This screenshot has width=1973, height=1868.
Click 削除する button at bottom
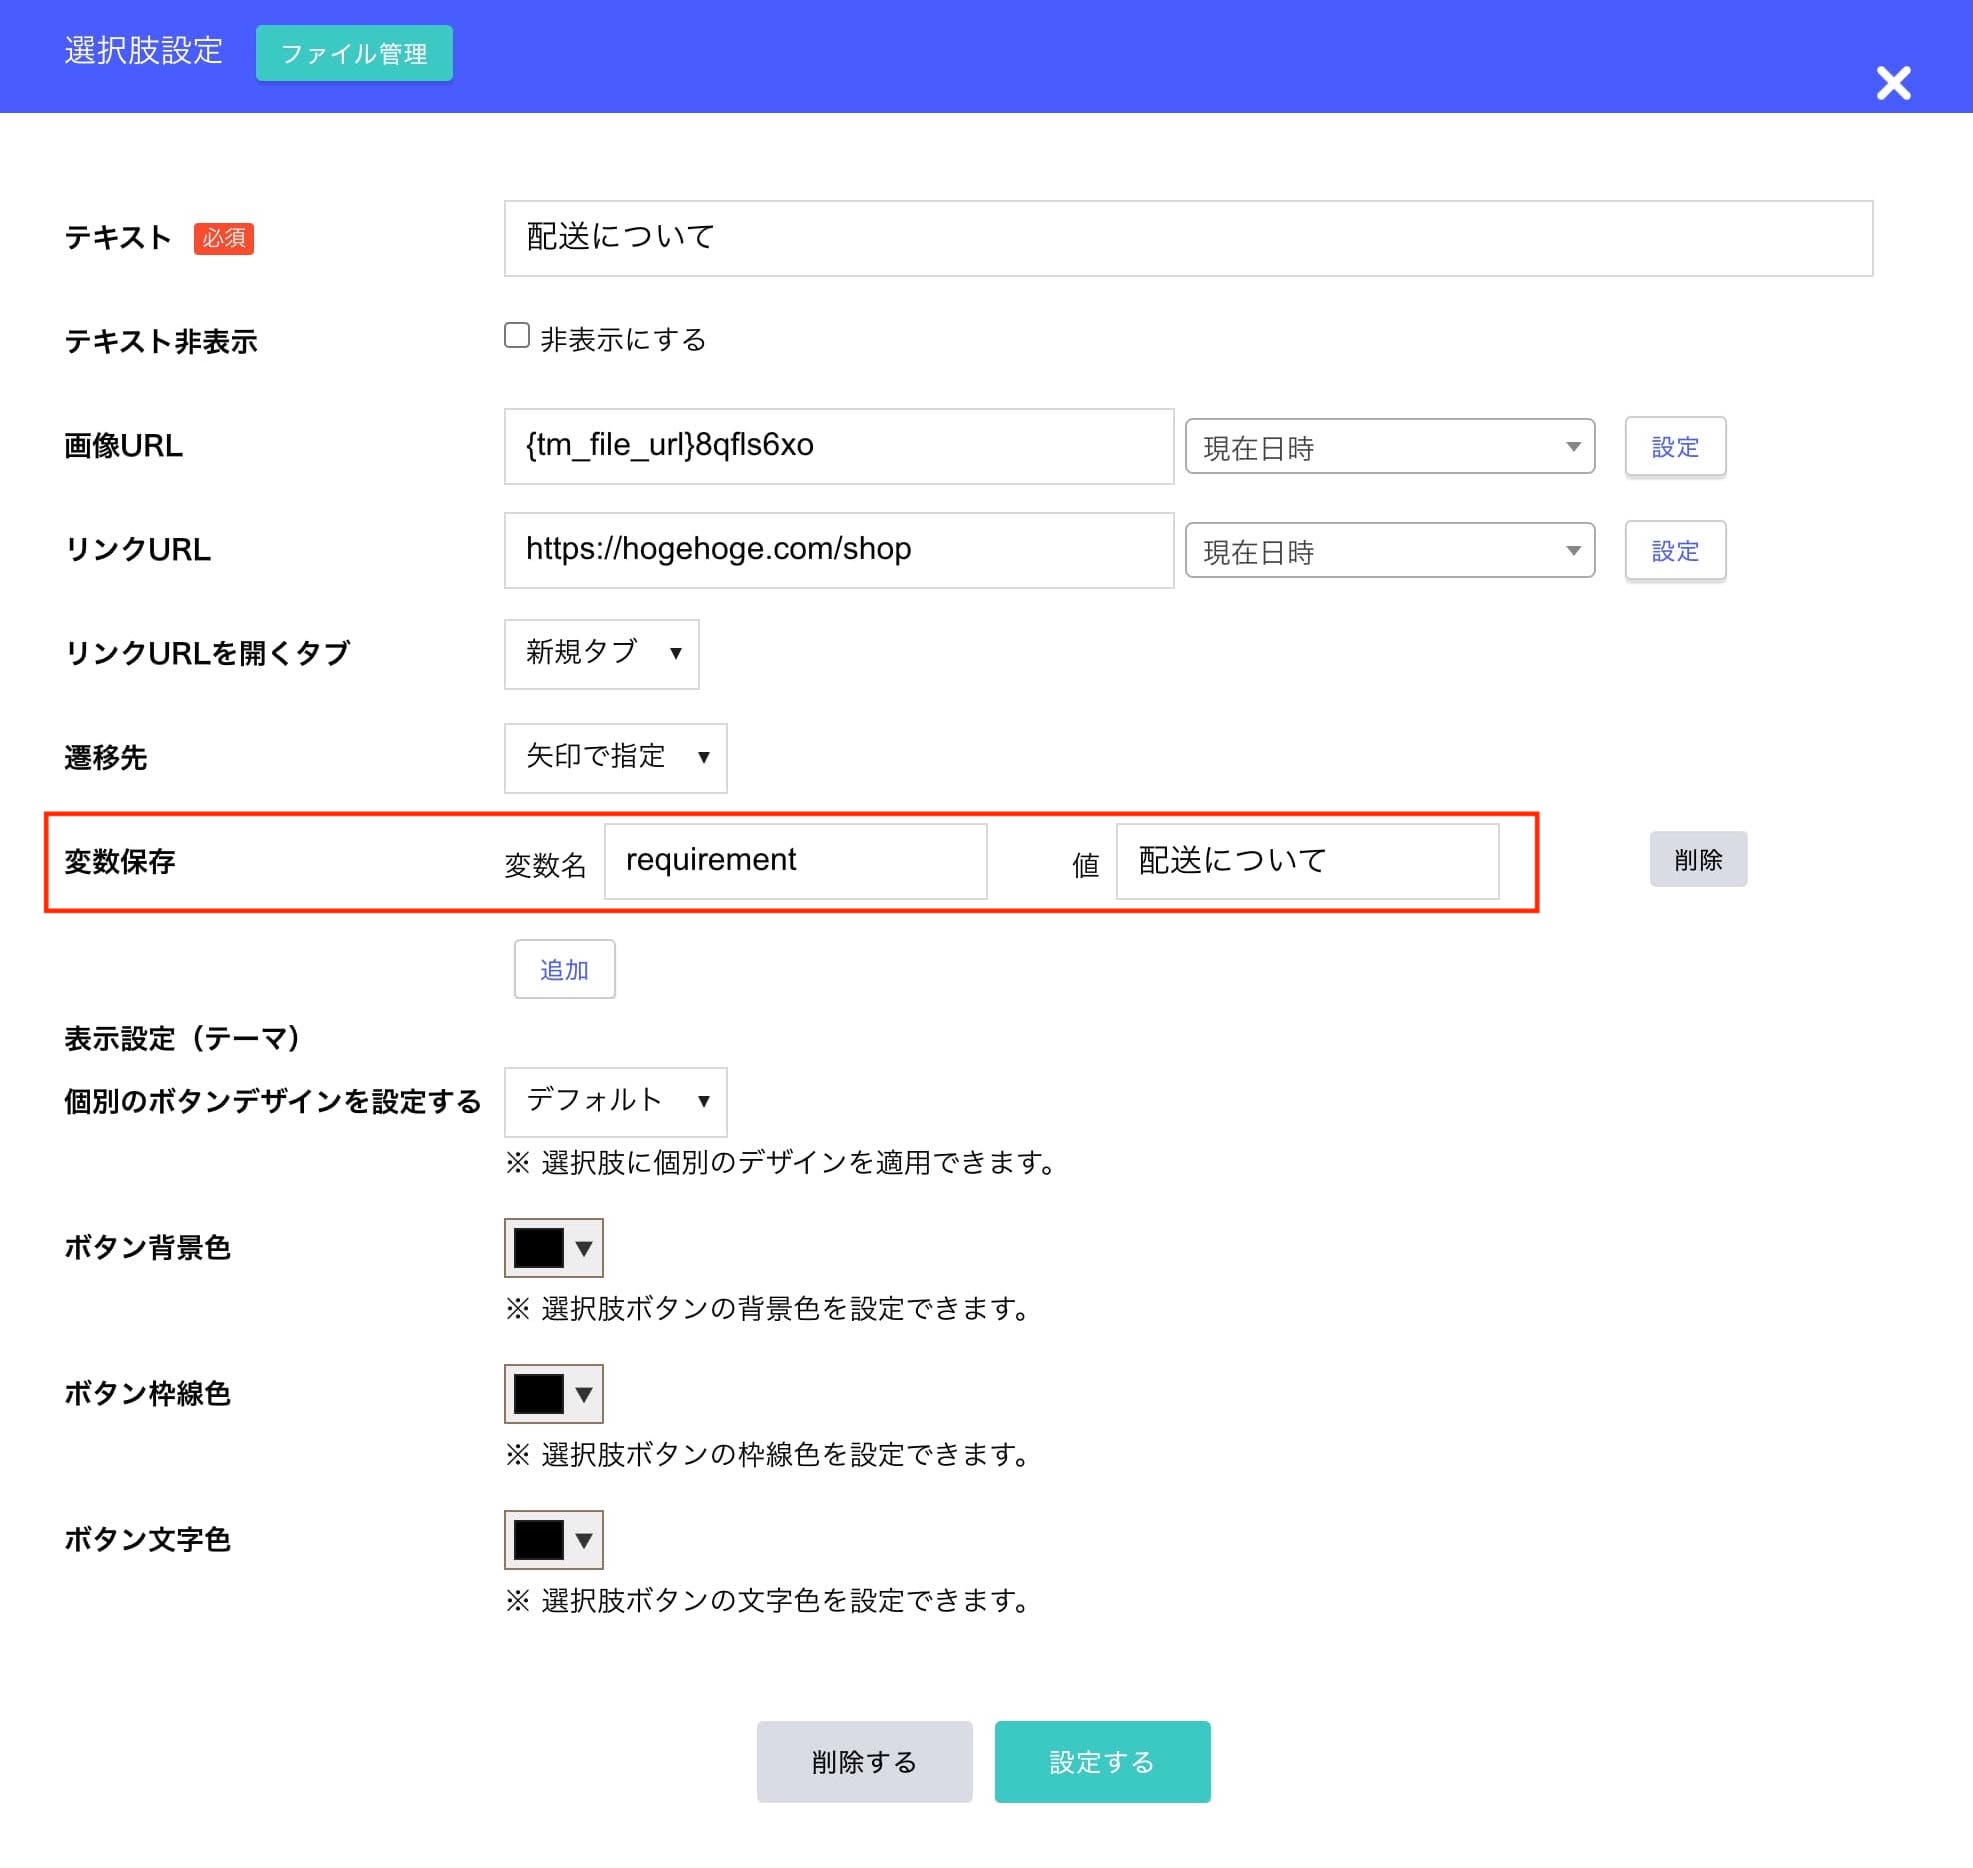(x=864, y=1762)
